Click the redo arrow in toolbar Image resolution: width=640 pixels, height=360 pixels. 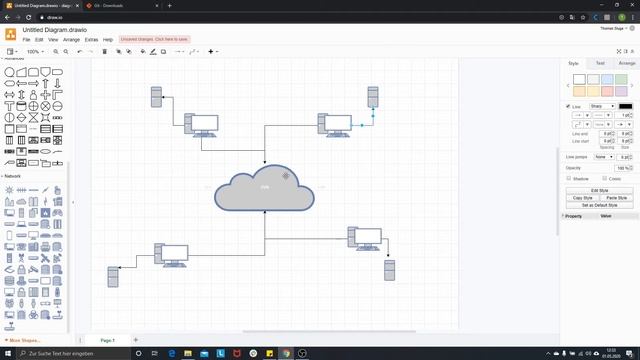click(91, 52)
